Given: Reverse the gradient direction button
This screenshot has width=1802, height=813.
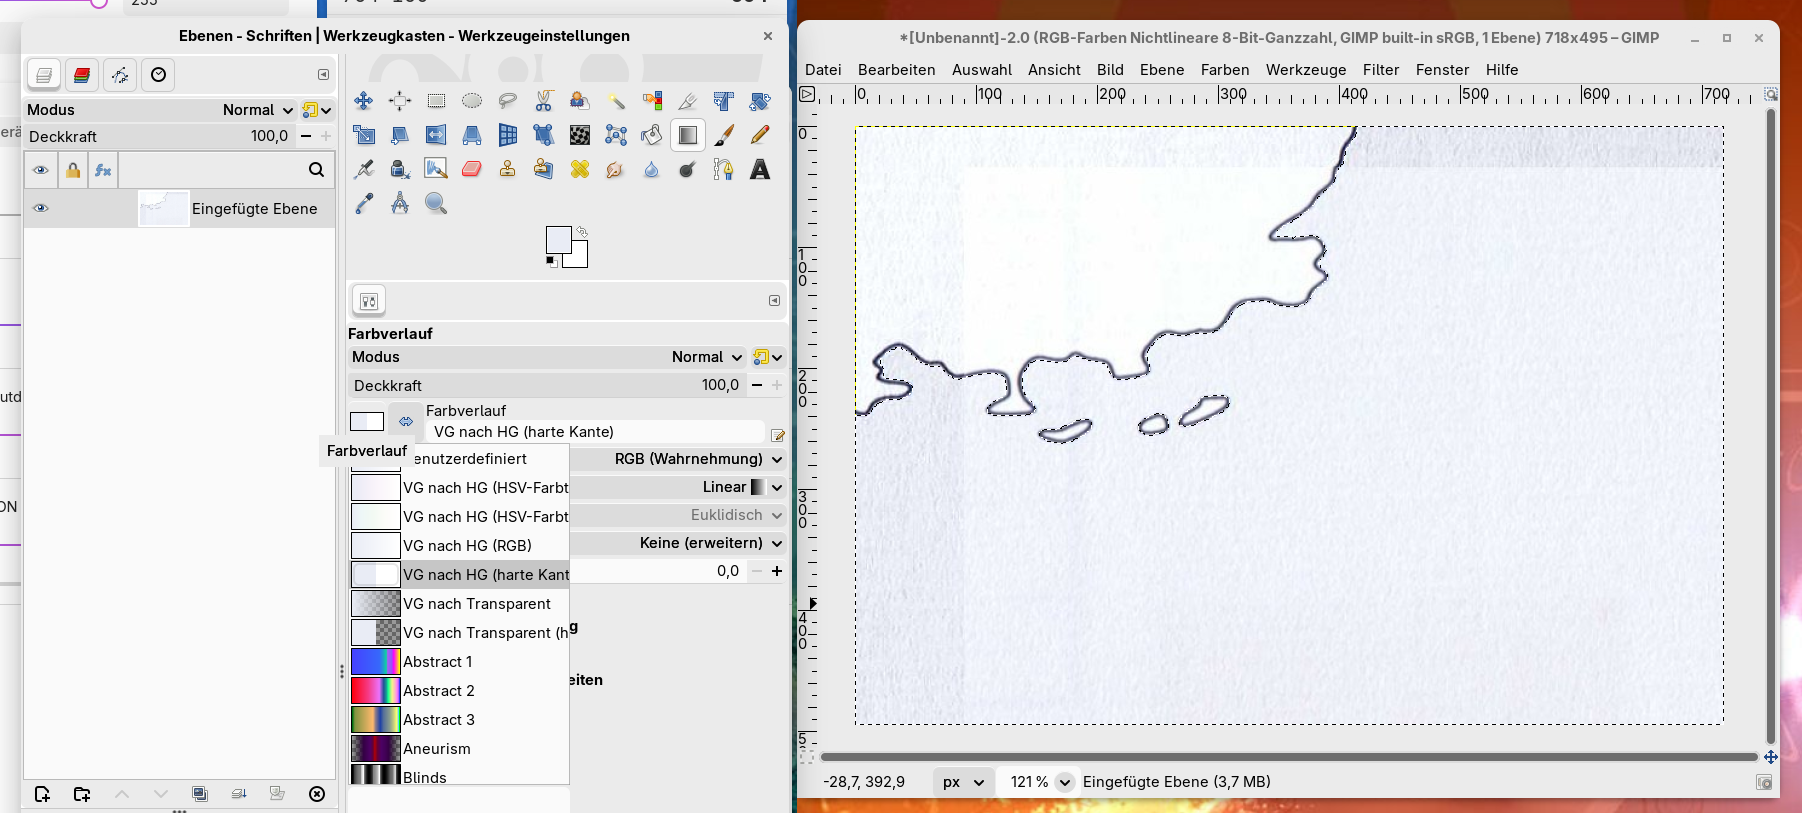Looking at the screenshot, I should [x=406, y=421].
